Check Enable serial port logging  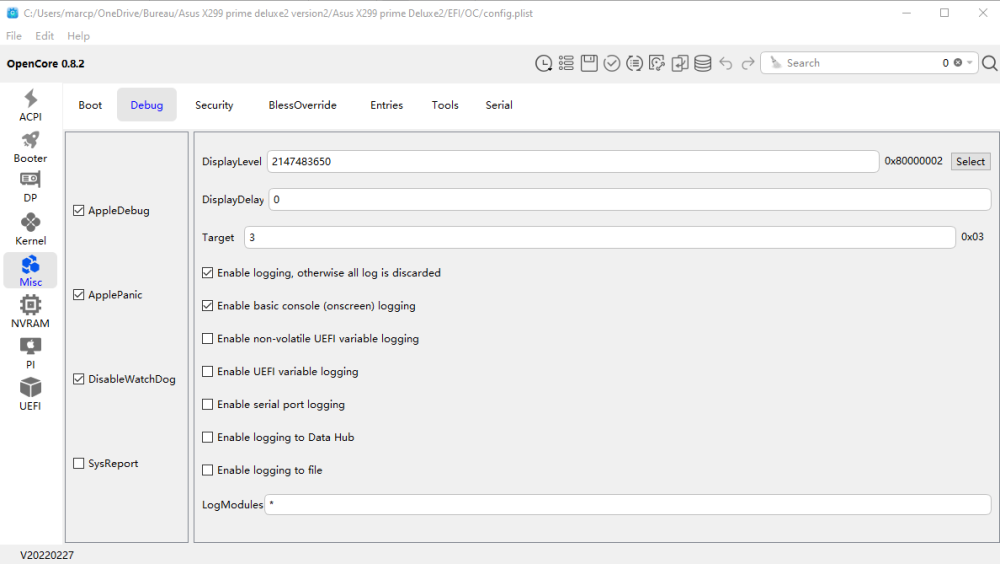pyautogui.click(x=207, y=404)
